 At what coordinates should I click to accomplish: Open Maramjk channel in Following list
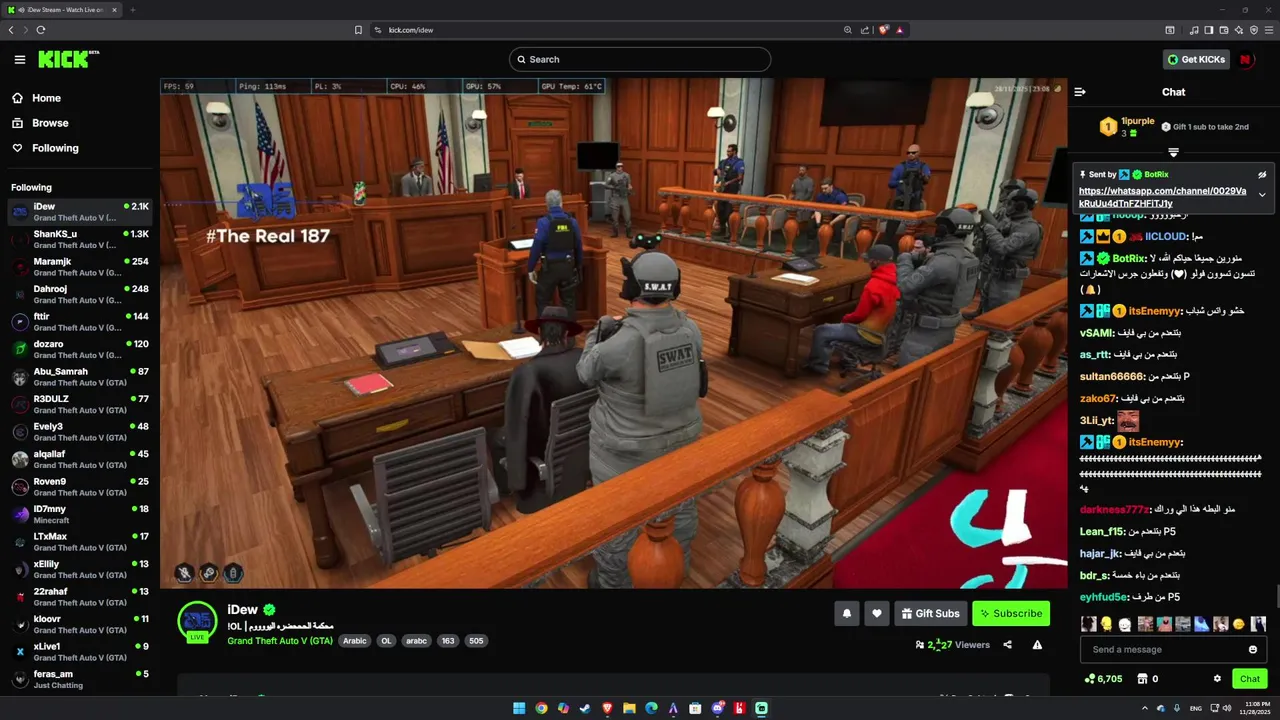point(80,267)
